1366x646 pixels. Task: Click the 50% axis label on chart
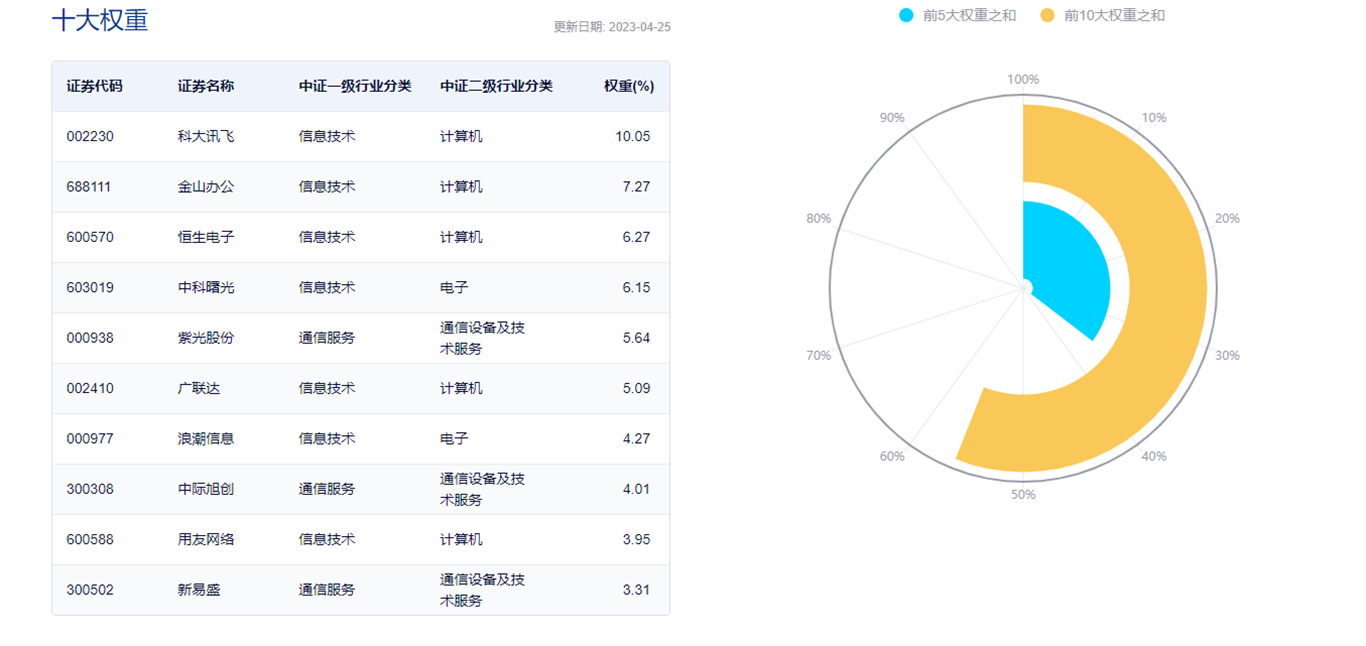point(1023,494)
